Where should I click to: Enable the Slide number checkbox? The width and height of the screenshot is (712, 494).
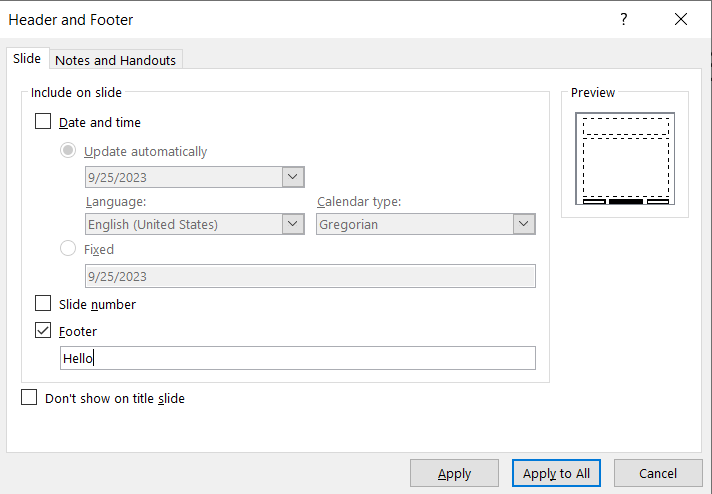(43, 303)
